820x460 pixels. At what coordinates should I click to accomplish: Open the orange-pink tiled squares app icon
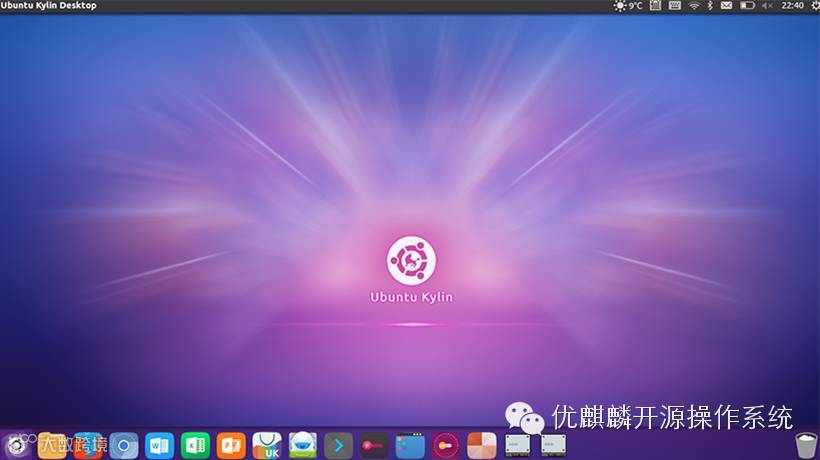tap(482, 446)
